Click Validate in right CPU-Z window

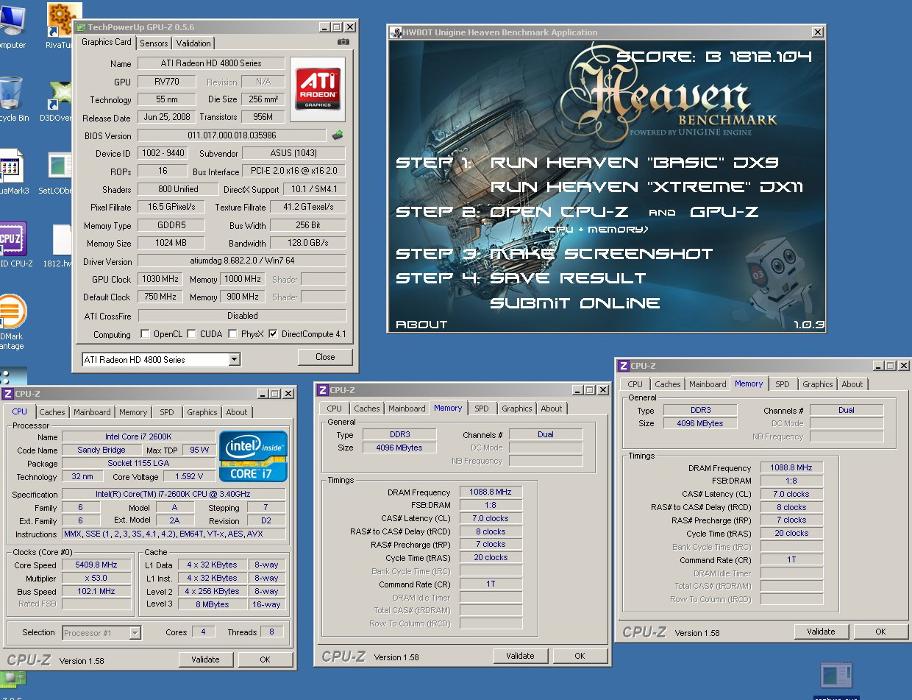(x=821, y=631)
